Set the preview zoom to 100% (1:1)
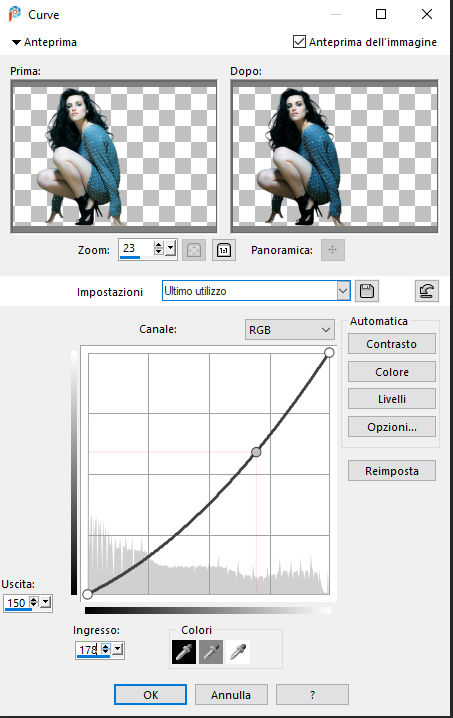The image size is (453, 718). 224,250
